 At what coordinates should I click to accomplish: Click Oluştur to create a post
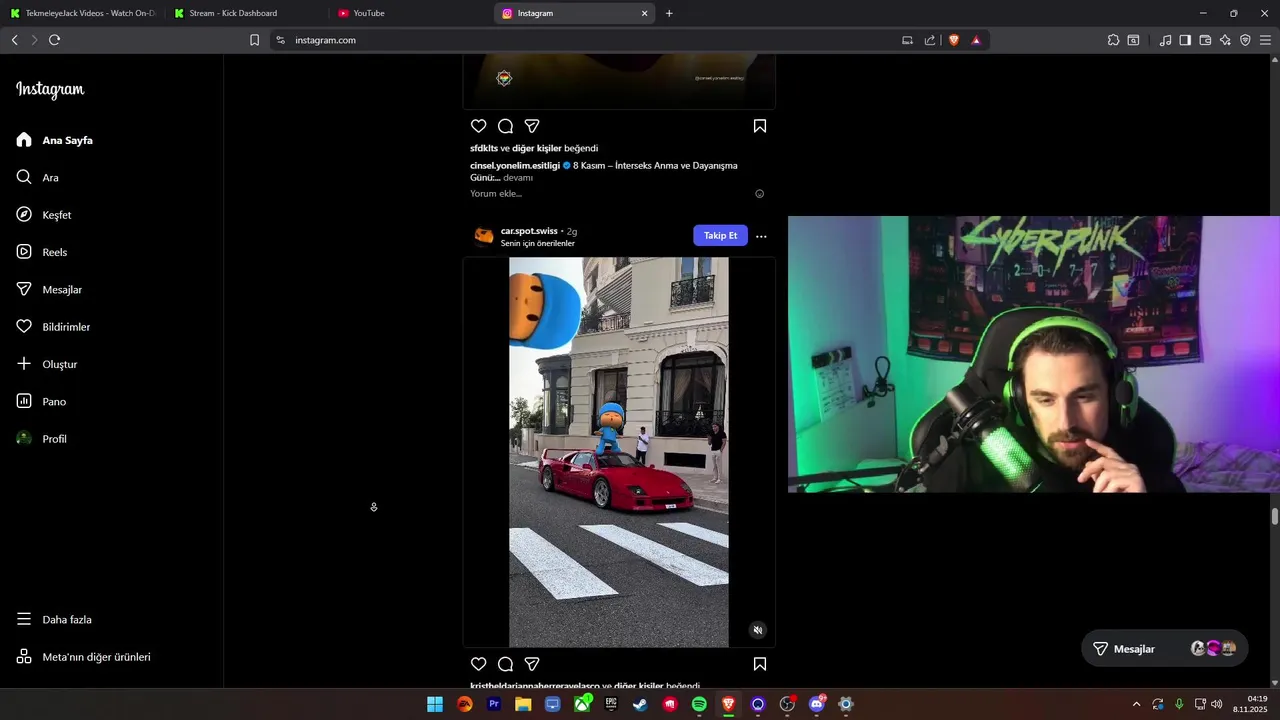tap(47, 364)
